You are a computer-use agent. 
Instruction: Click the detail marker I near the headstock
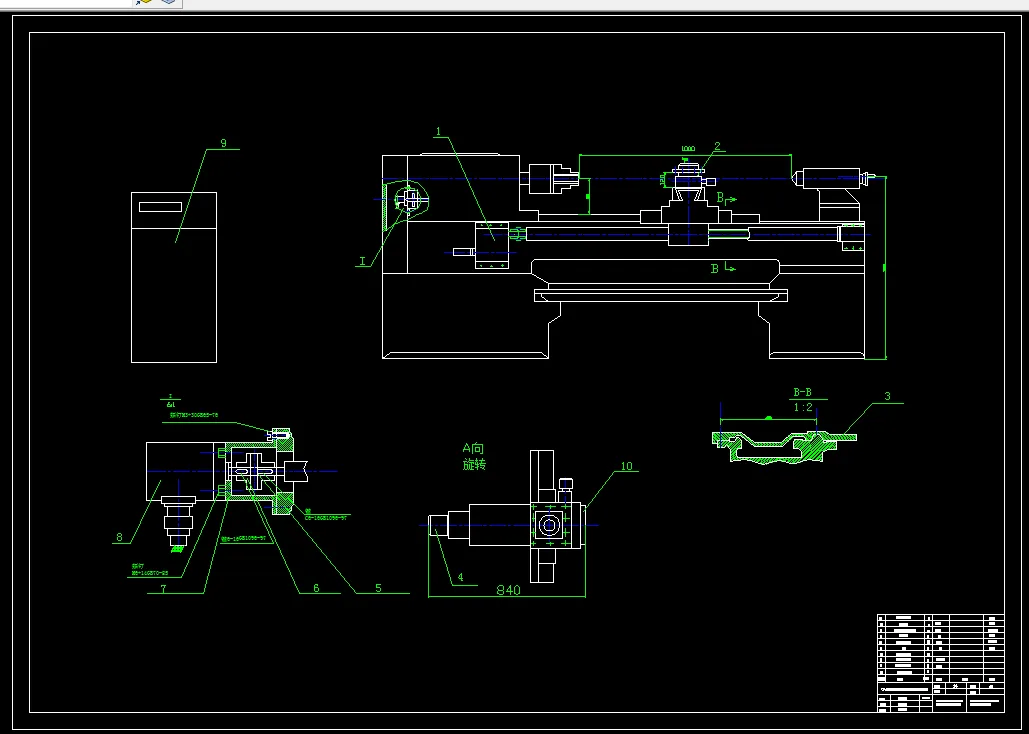[x=362, y=261]
